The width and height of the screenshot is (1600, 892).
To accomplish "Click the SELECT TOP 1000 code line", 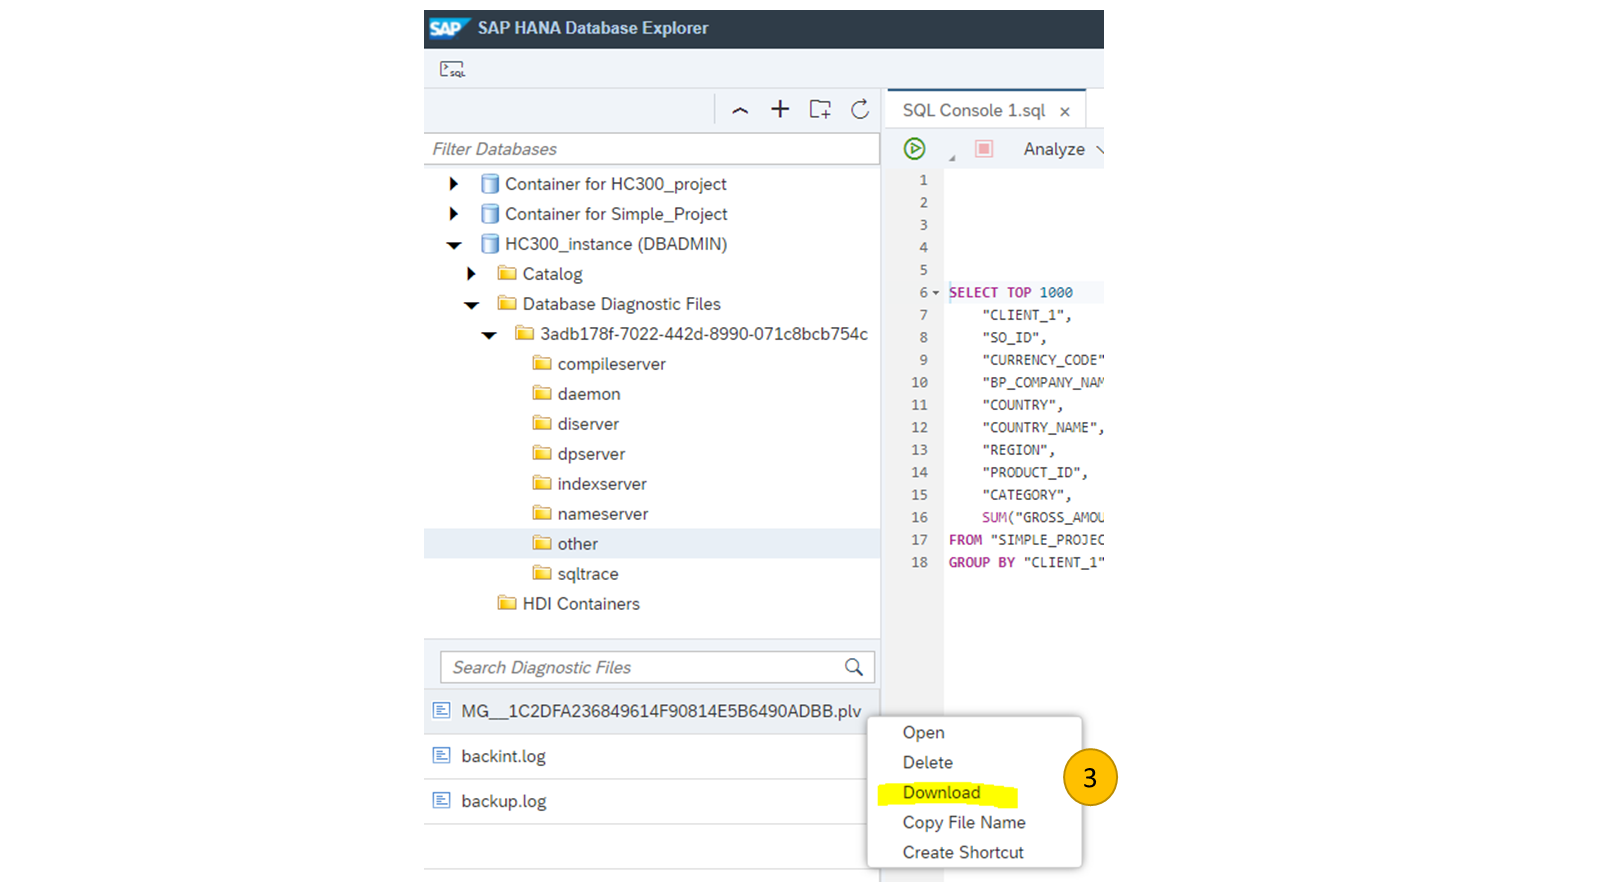I will 1011,293.
